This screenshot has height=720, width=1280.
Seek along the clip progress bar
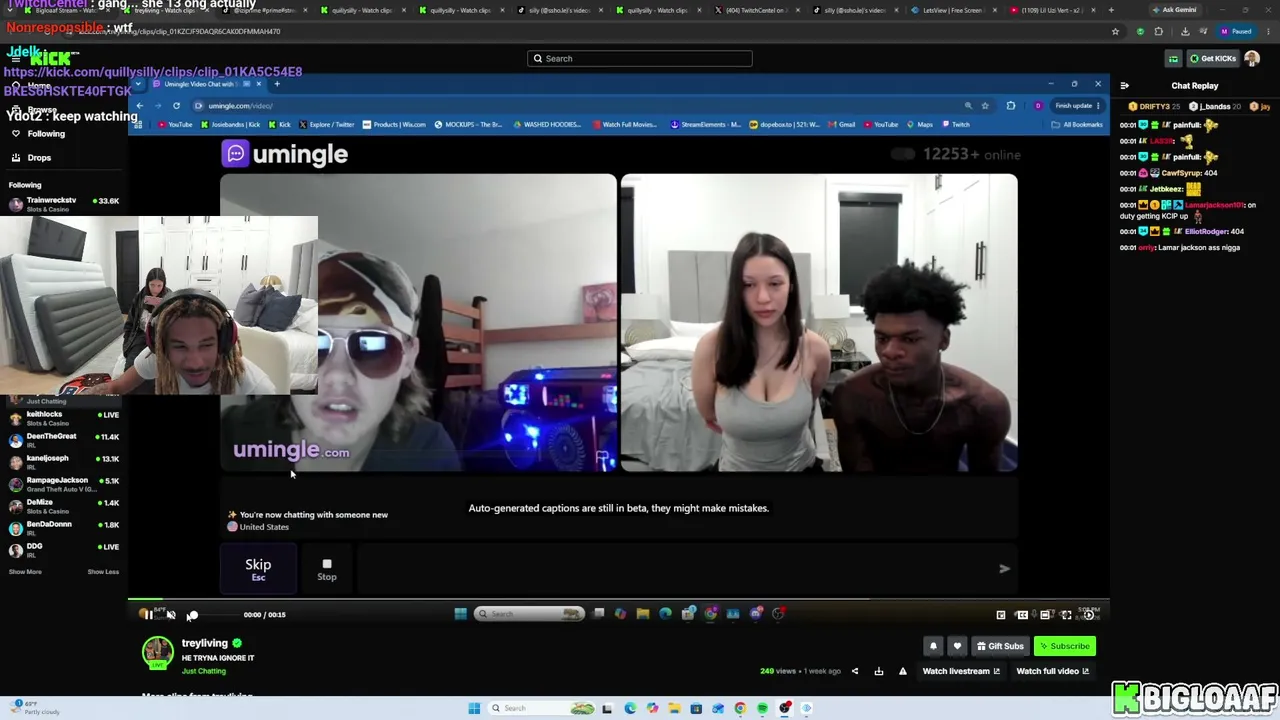click(x=619, y=600)
